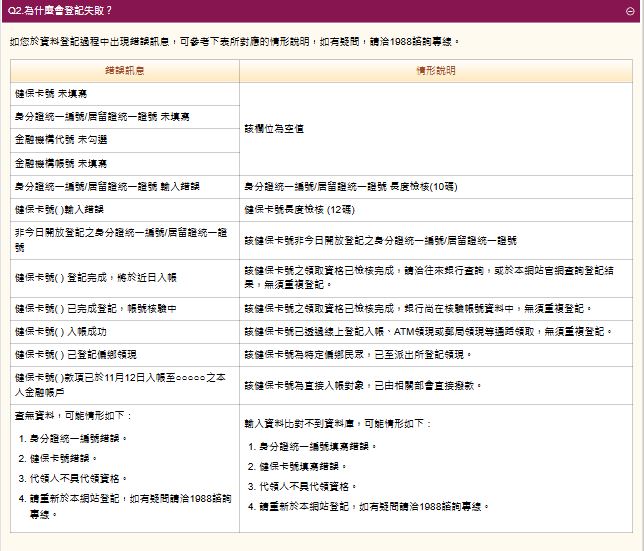Screen dimensions: 644x551
Task: Click '4. 請重新於本網站登記' in 情形說明 column
Action: [368, 507]
